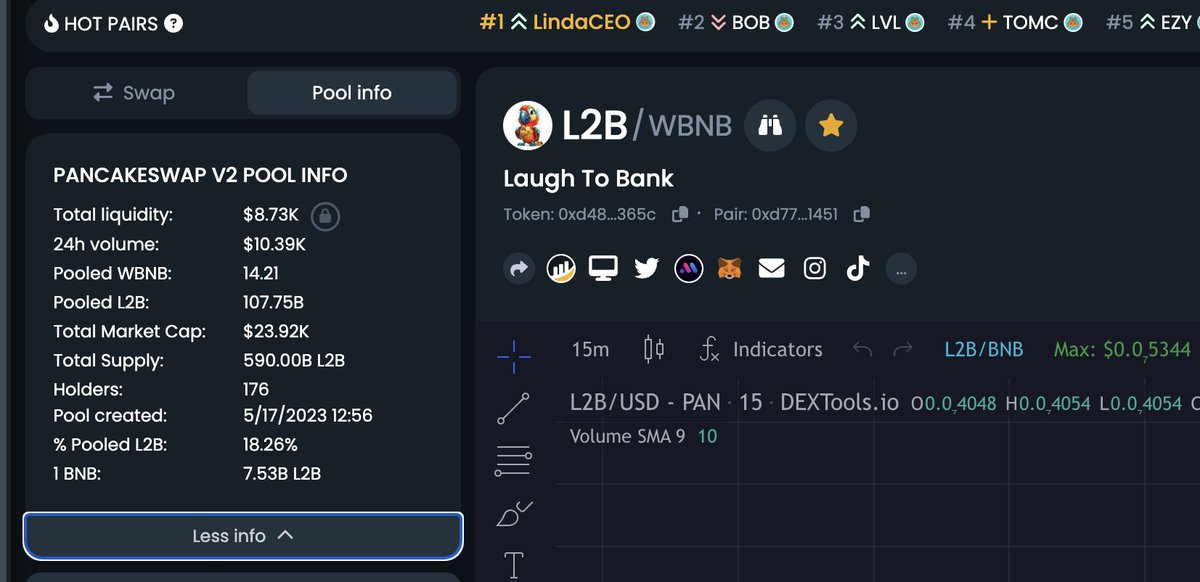Click the Pool created date 5/17/2023 12:56

[308, 415]
